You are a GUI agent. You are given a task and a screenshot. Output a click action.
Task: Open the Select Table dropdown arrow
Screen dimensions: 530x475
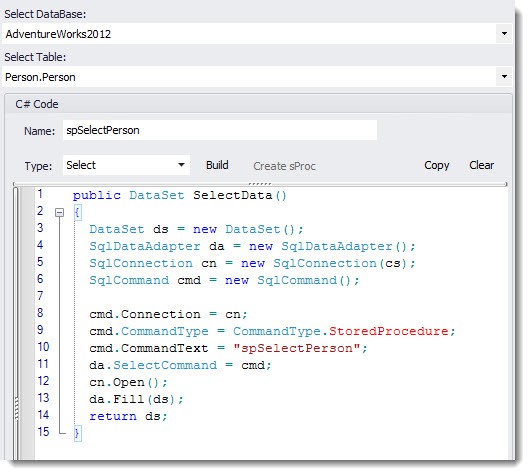coord(504,76)
